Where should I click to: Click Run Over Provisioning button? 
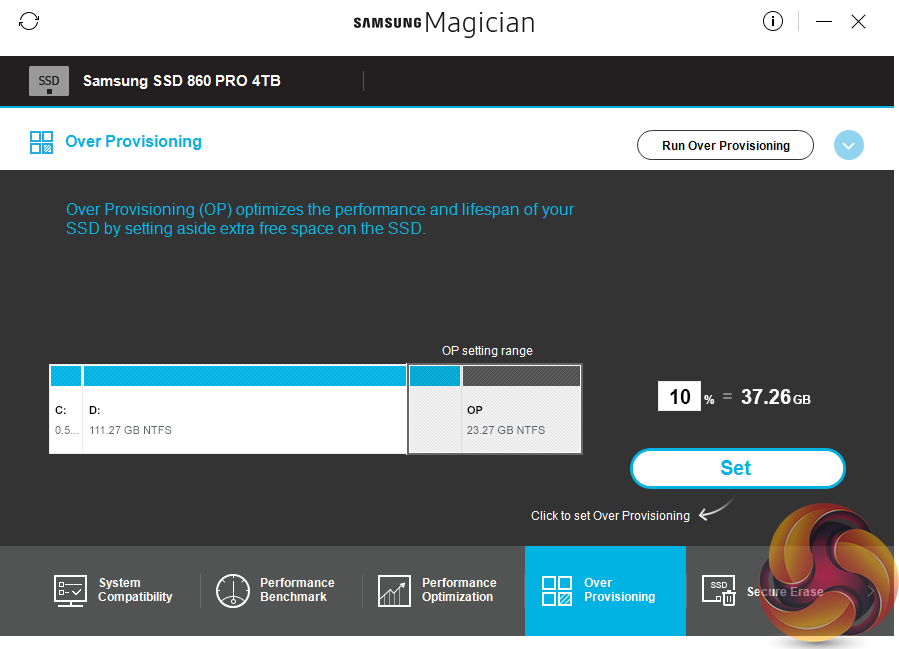[x=725, y=145]
